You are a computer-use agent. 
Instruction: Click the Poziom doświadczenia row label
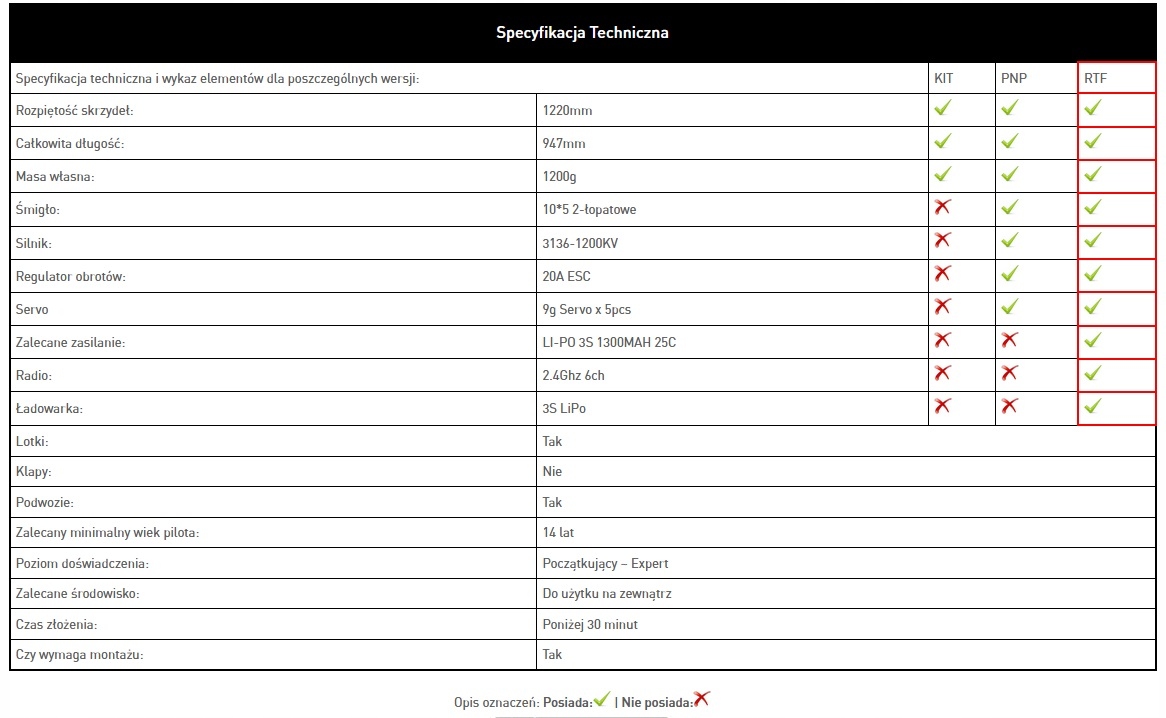coord(83,564)
